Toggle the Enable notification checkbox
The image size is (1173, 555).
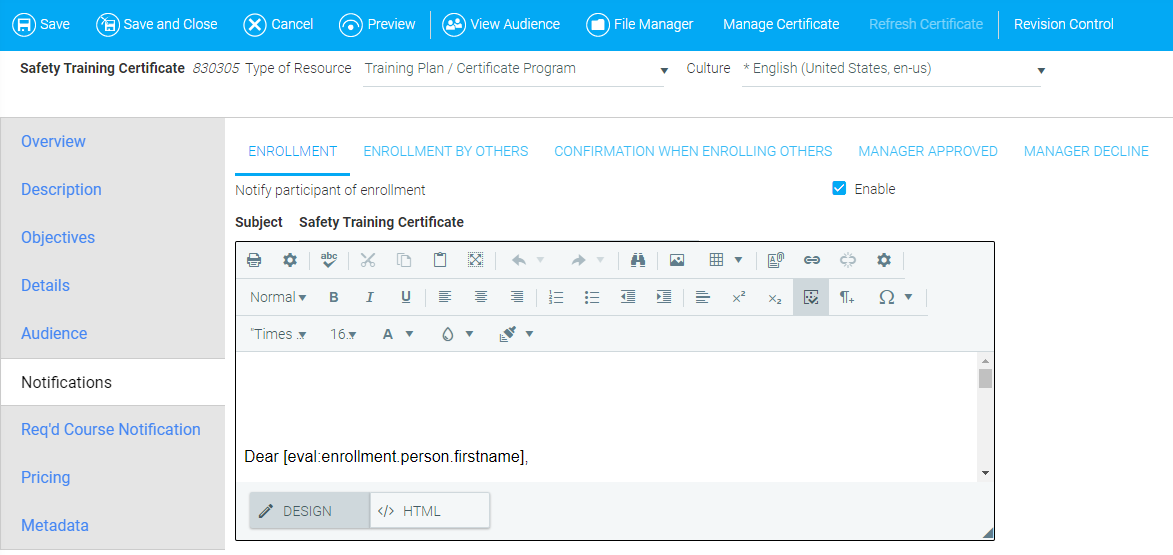pos(840,189)
